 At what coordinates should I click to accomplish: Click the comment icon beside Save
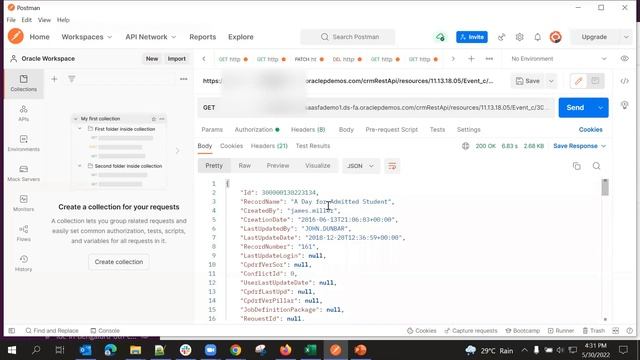(595, 81)
